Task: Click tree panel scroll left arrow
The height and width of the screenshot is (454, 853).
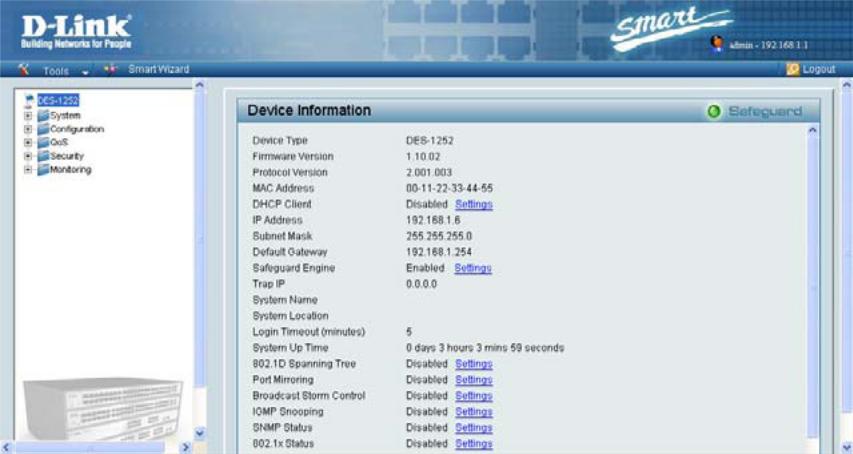Action: pos(7,447)
